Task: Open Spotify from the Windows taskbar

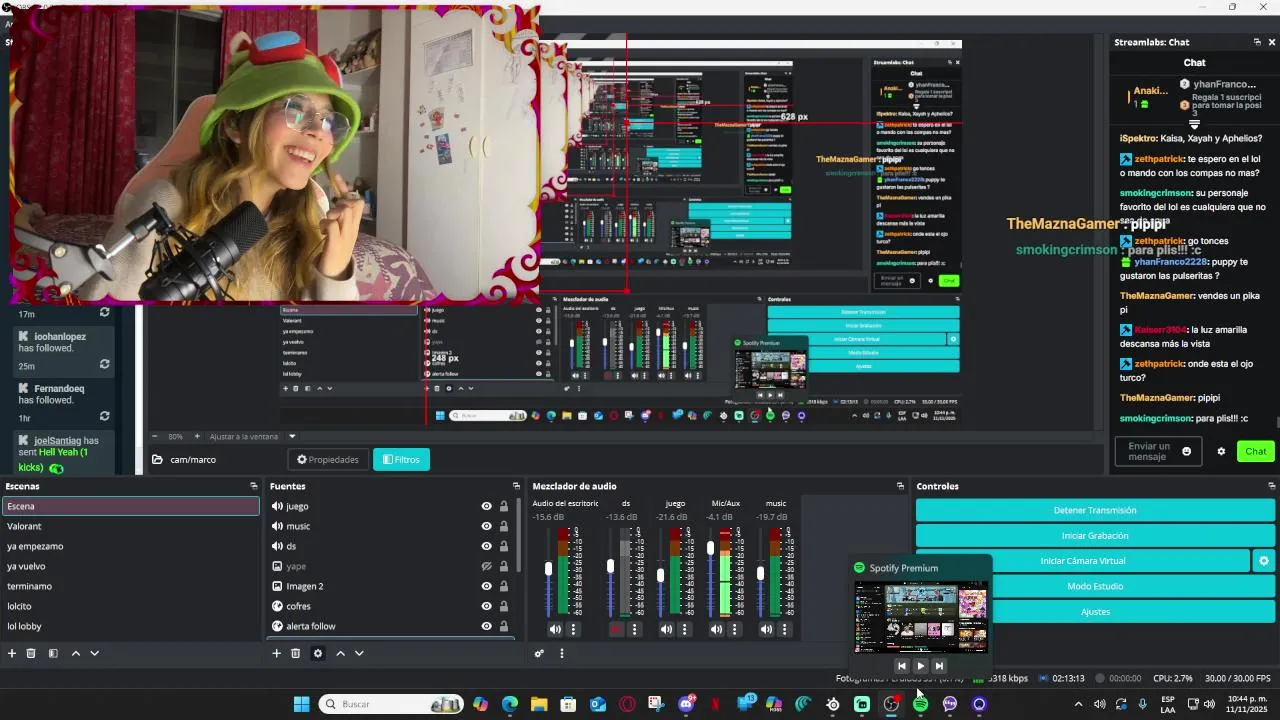Action: tap(920, 704)
